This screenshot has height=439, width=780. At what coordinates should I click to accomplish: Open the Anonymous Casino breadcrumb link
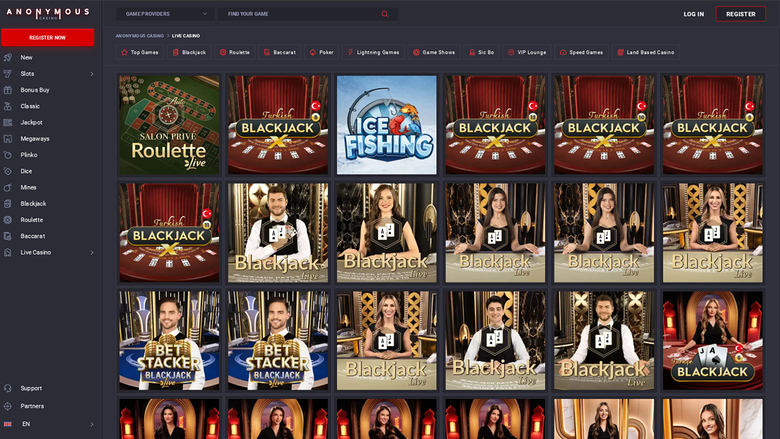pos(140,36)
